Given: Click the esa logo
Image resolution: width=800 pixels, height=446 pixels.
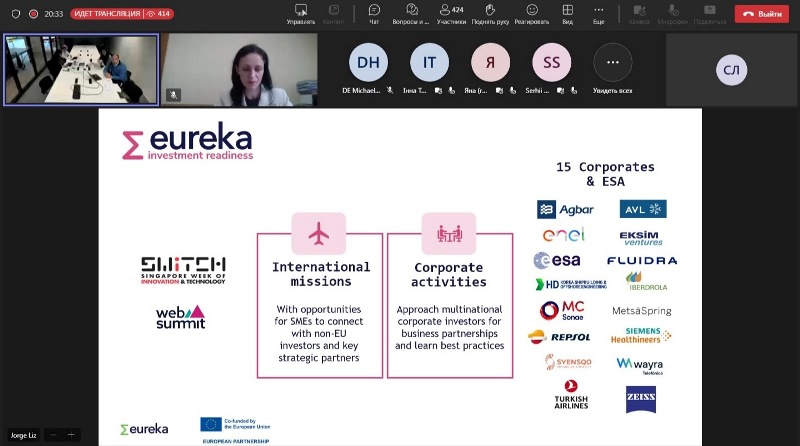Looking at the screenshot, I should coord(557,260).
